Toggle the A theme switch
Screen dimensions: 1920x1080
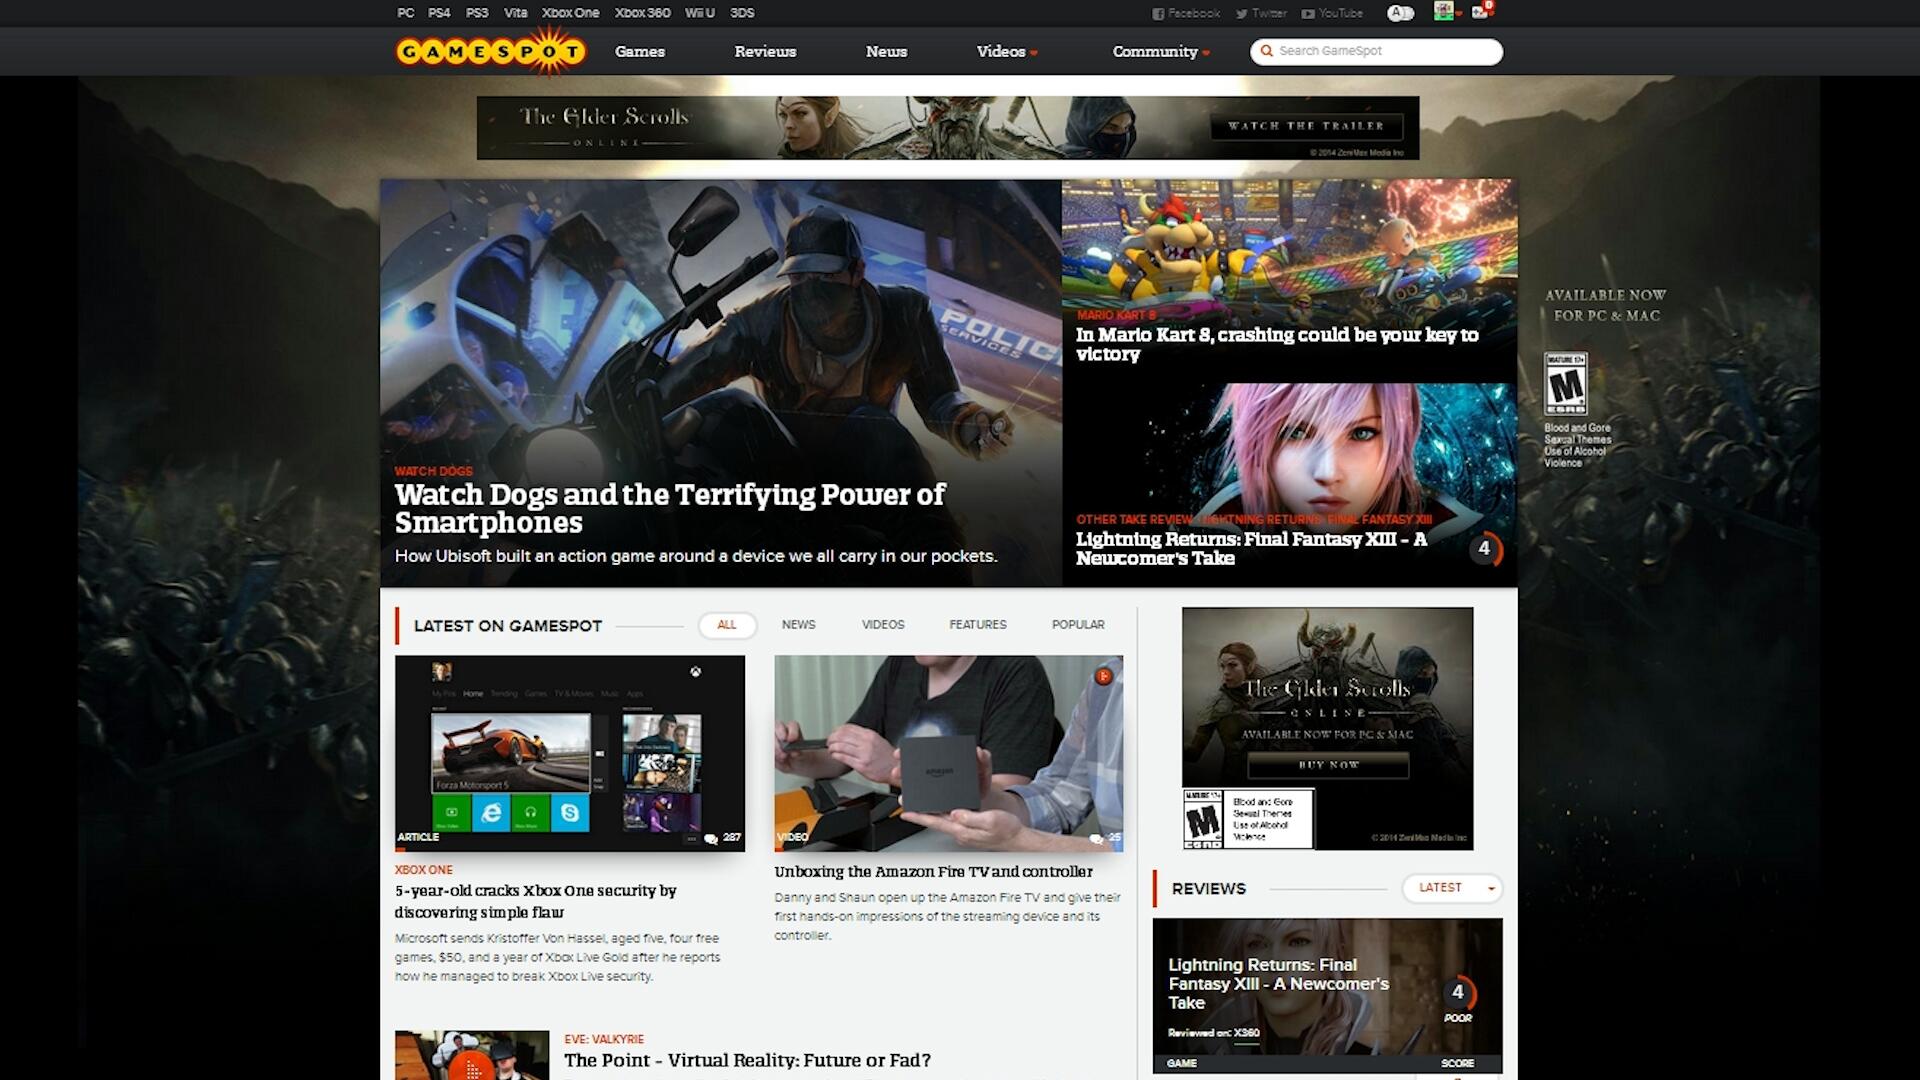tap(1400, 13)
